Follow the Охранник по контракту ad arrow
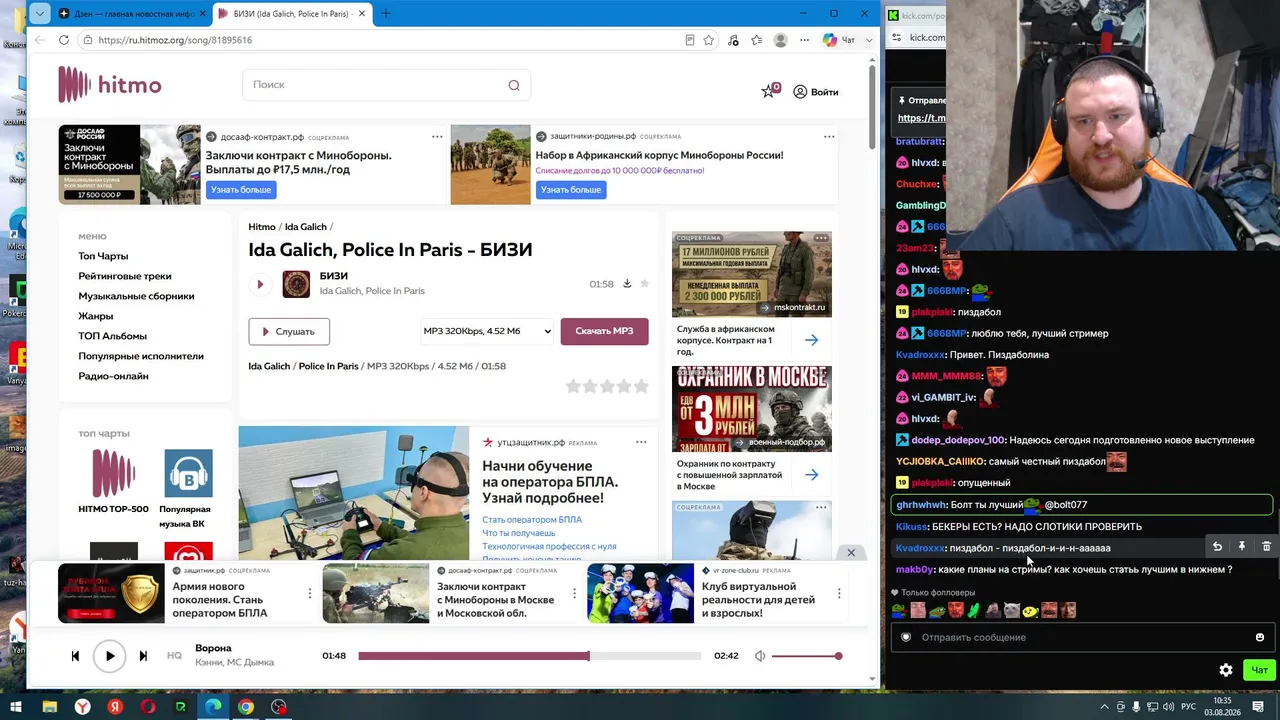Screen dimensions: 1280x720 point(811,474)
